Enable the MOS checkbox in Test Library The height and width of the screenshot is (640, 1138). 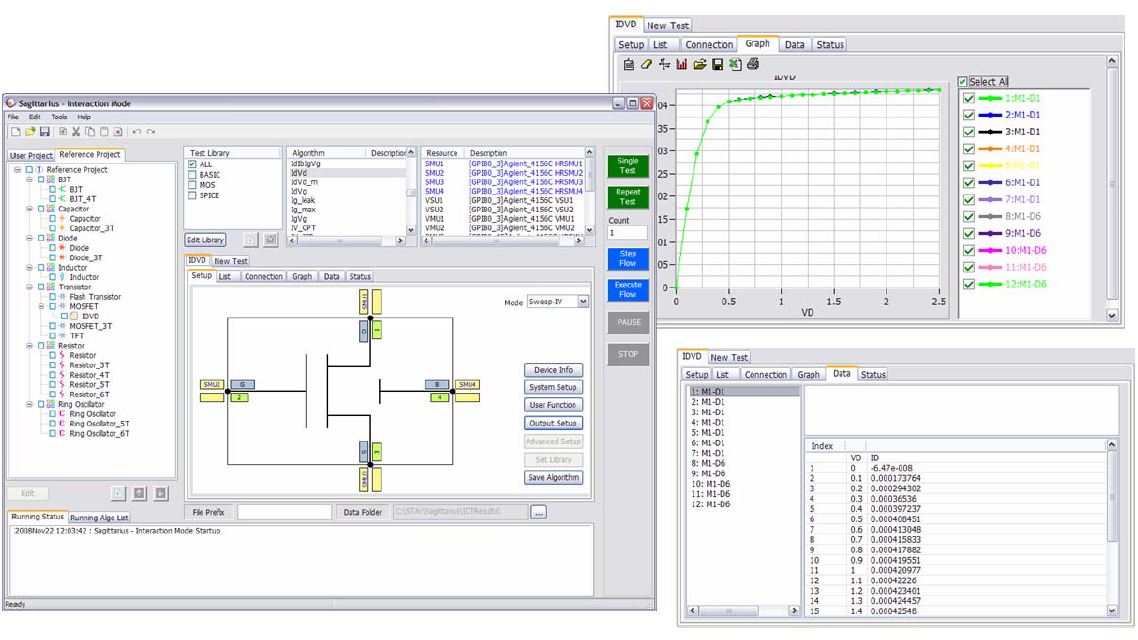192,185
